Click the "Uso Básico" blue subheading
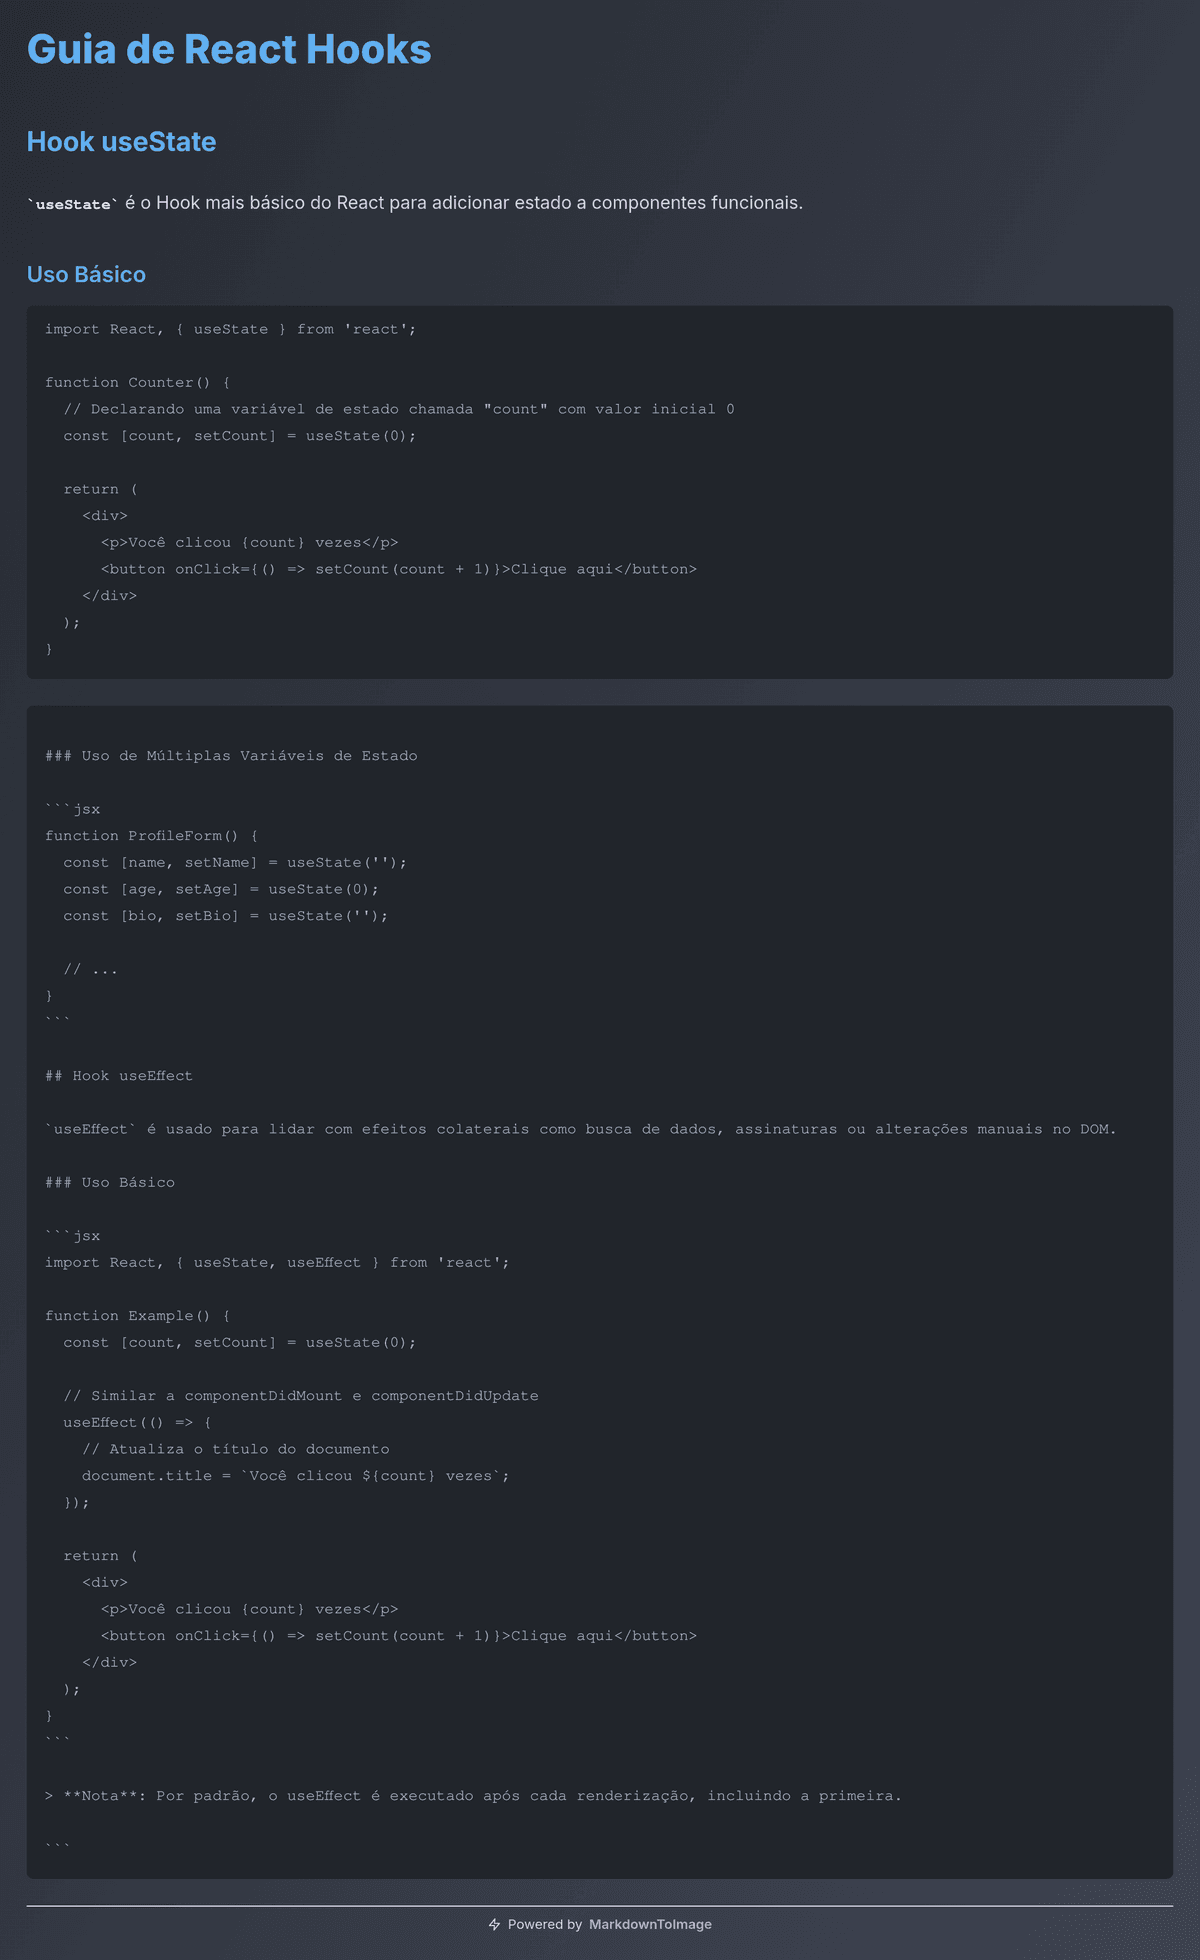 86,274
